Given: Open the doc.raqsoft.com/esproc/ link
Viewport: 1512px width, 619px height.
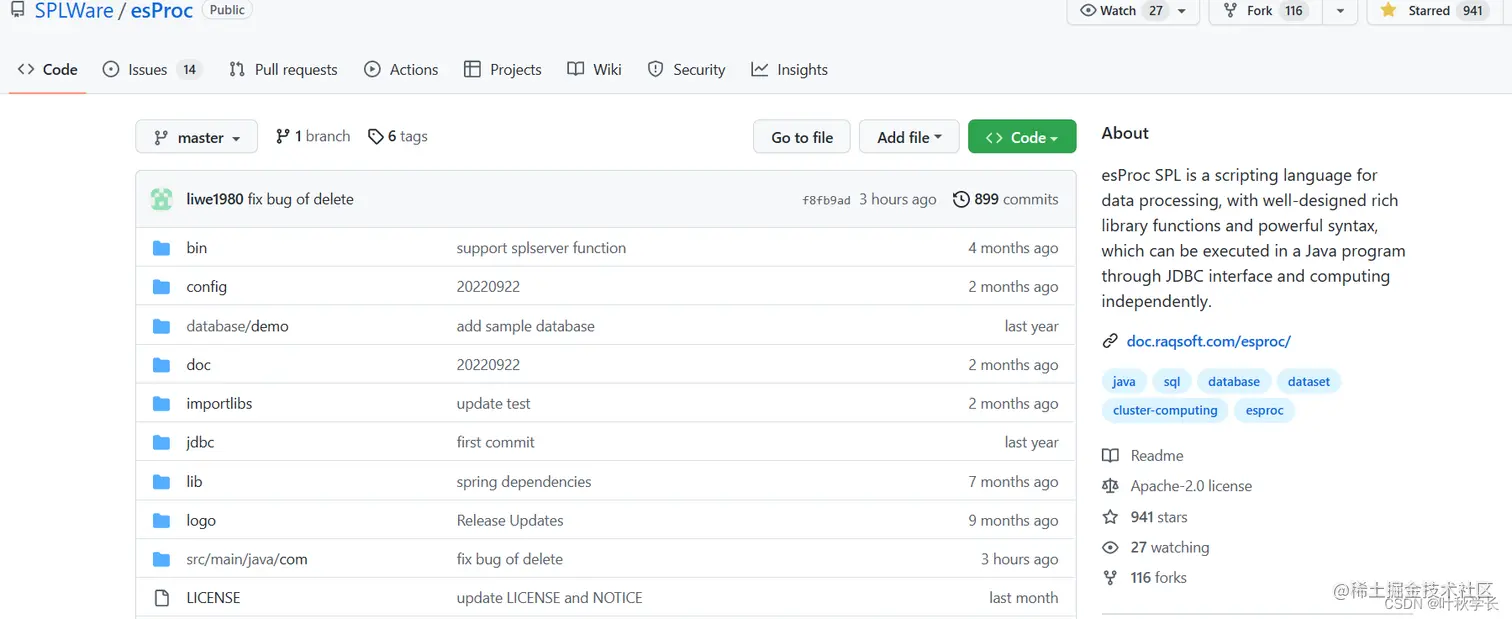Looking at the screenshot, I should tap(1208, 341).
